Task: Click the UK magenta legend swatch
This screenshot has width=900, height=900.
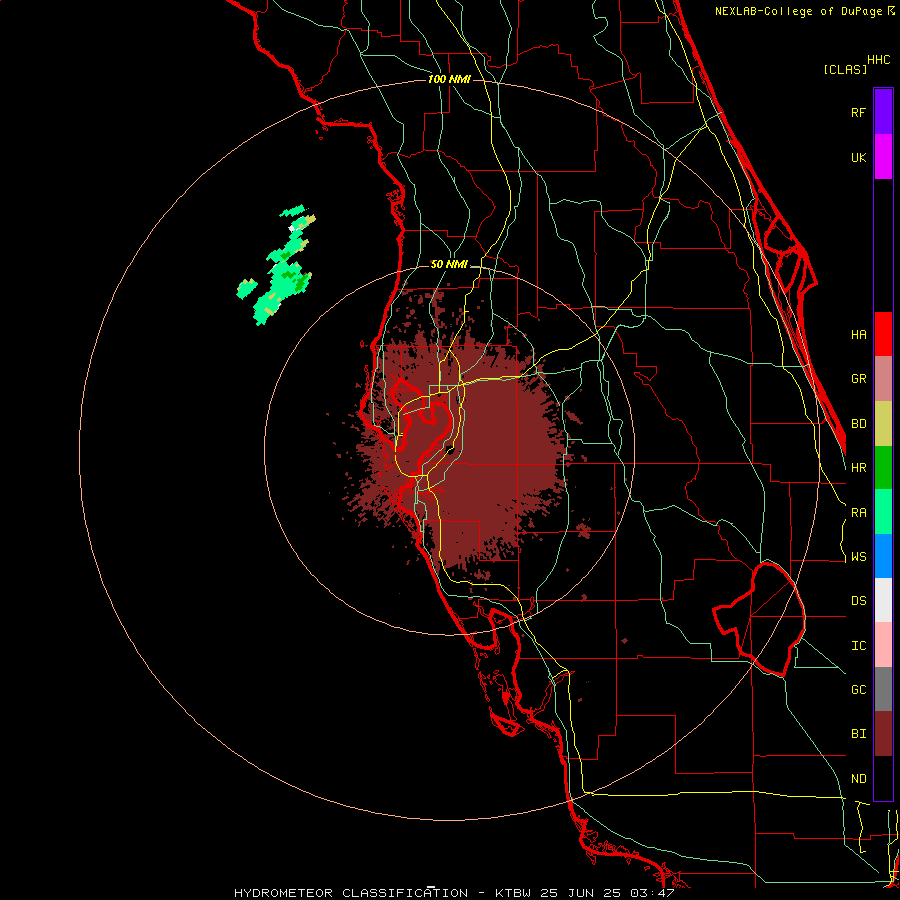Action: pos(883,157)
